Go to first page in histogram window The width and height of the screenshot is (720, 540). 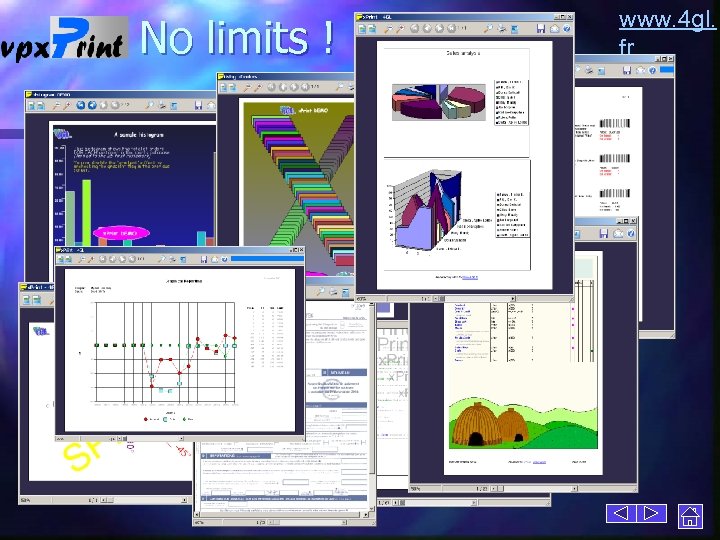coord(81,106)
